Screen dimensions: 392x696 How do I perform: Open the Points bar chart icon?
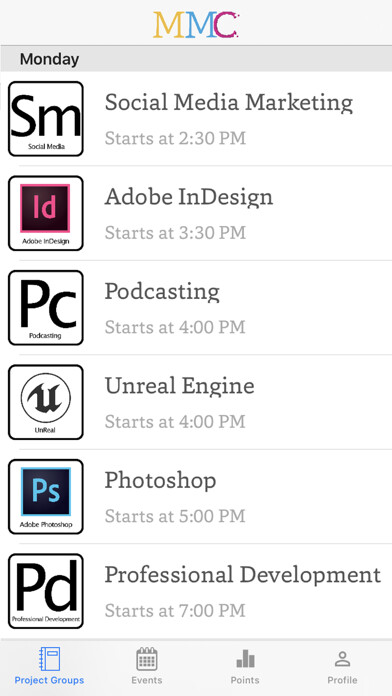tap(245, 659)
